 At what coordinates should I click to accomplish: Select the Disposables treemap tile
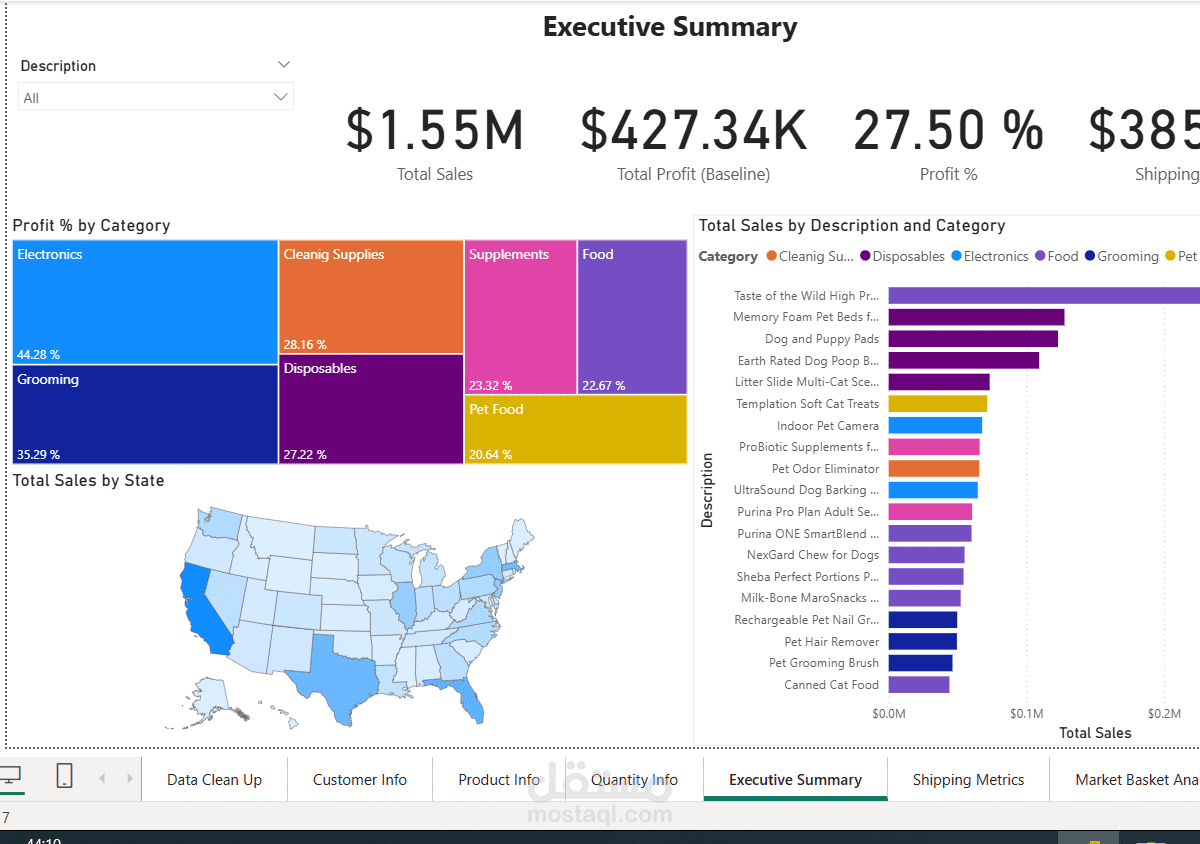tap(371, 409)
